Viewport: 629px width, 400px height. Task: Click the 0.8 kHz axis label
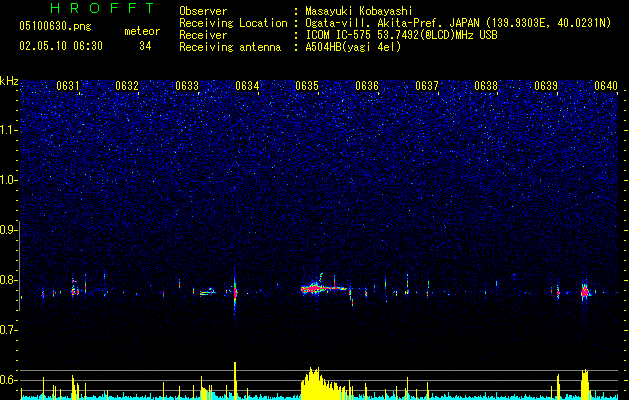[x=9, y=280]
